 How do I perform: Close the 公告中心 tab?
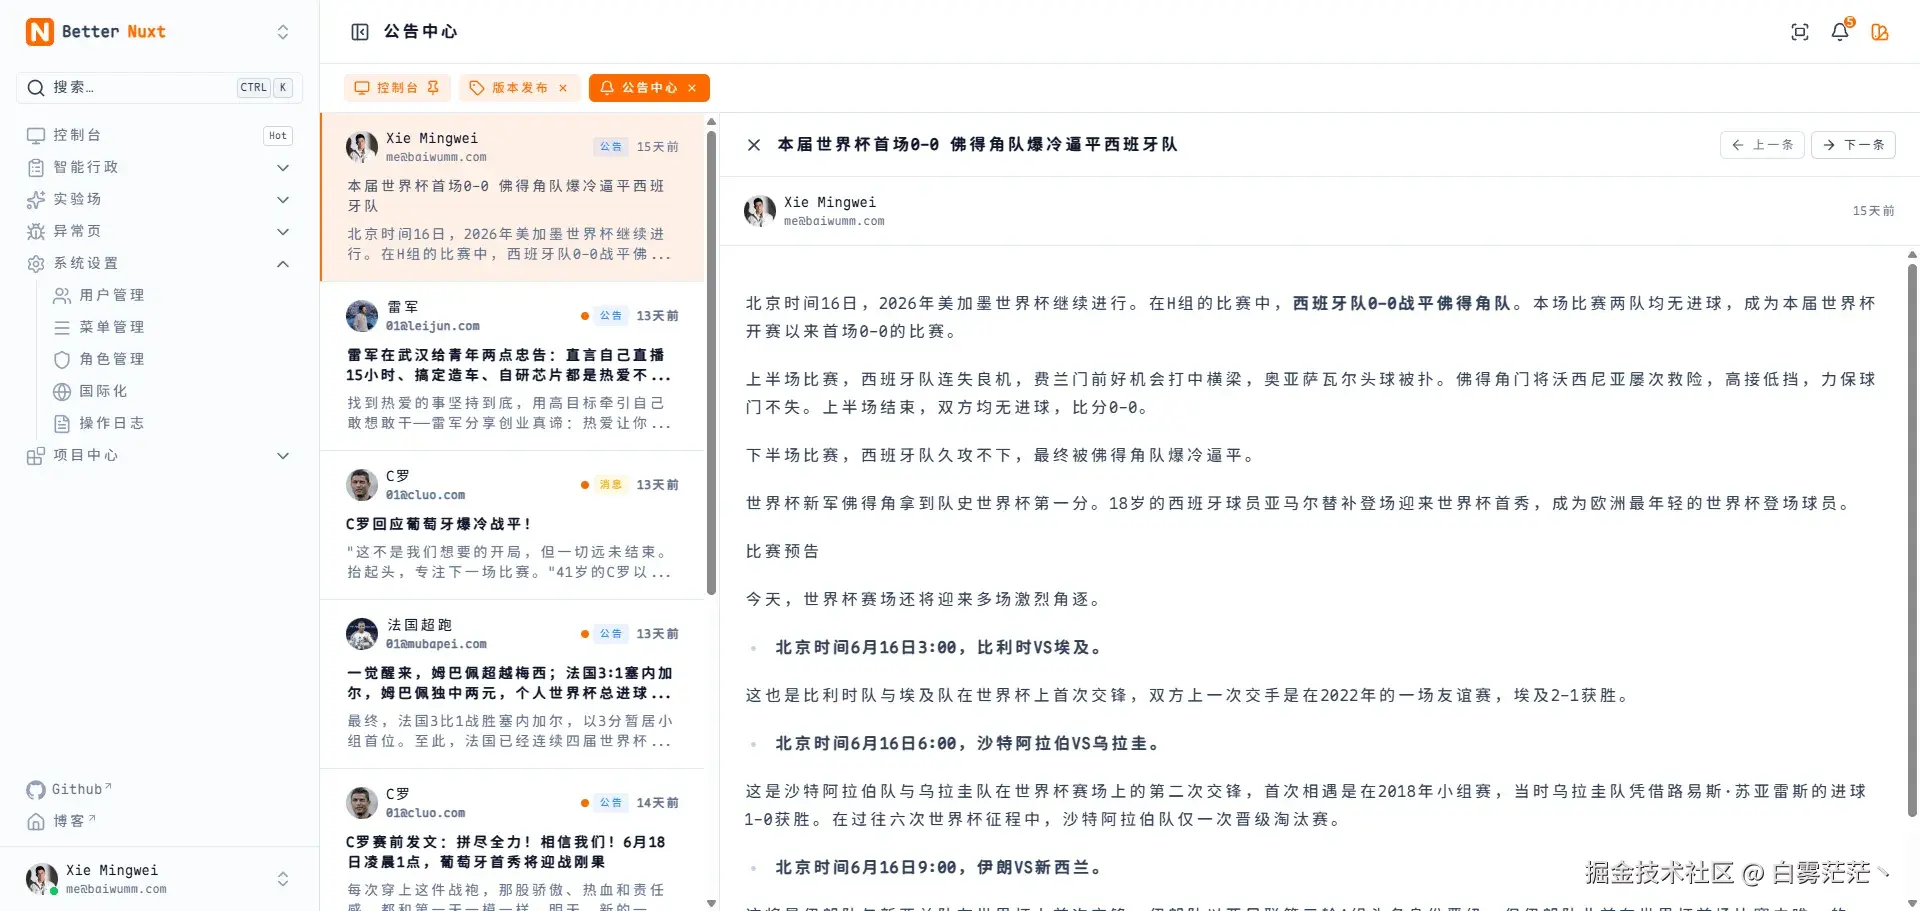pos(692,88)
